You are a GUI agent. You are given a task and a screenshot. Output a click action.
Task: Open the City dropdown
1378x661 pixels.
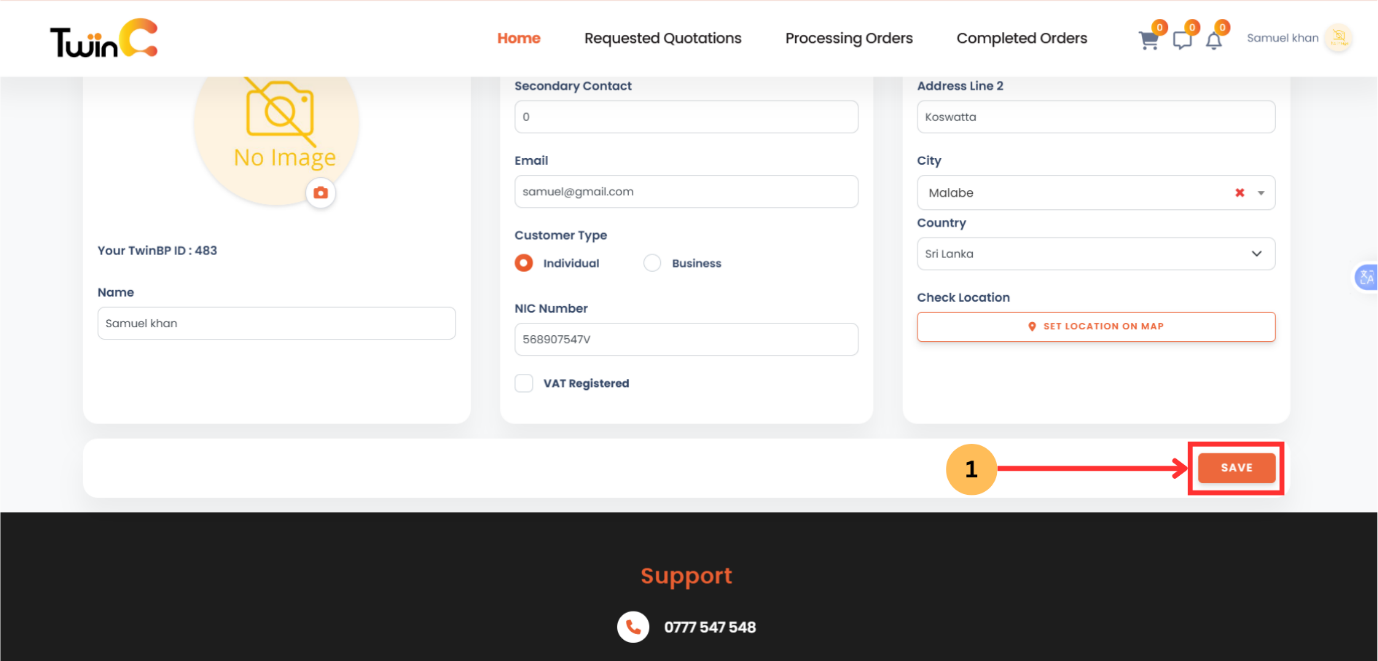(x=1262, y=192)
